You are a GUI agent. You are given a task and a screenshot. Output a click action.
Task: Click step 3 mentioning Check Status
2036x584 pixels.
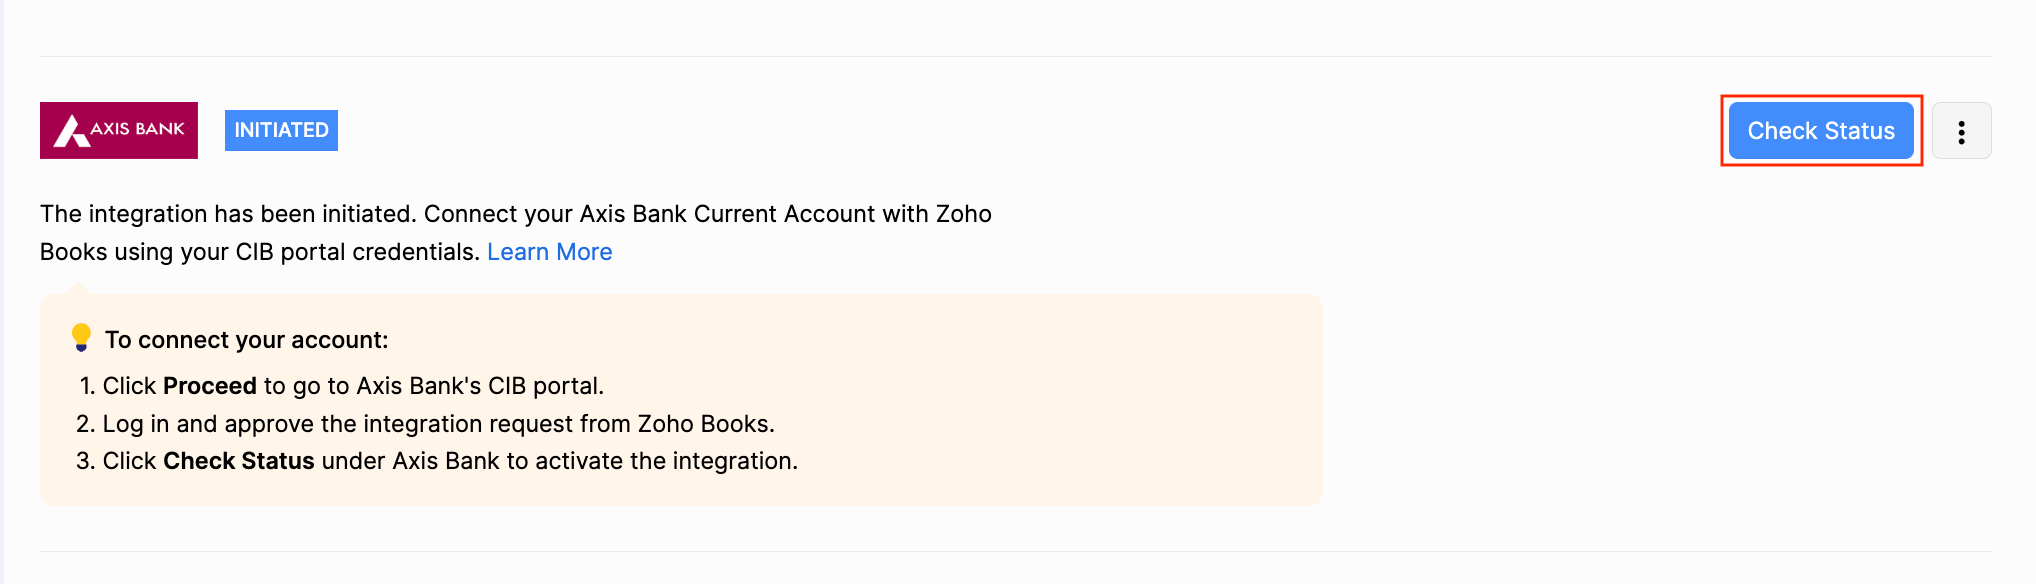[x=450, y=460]
